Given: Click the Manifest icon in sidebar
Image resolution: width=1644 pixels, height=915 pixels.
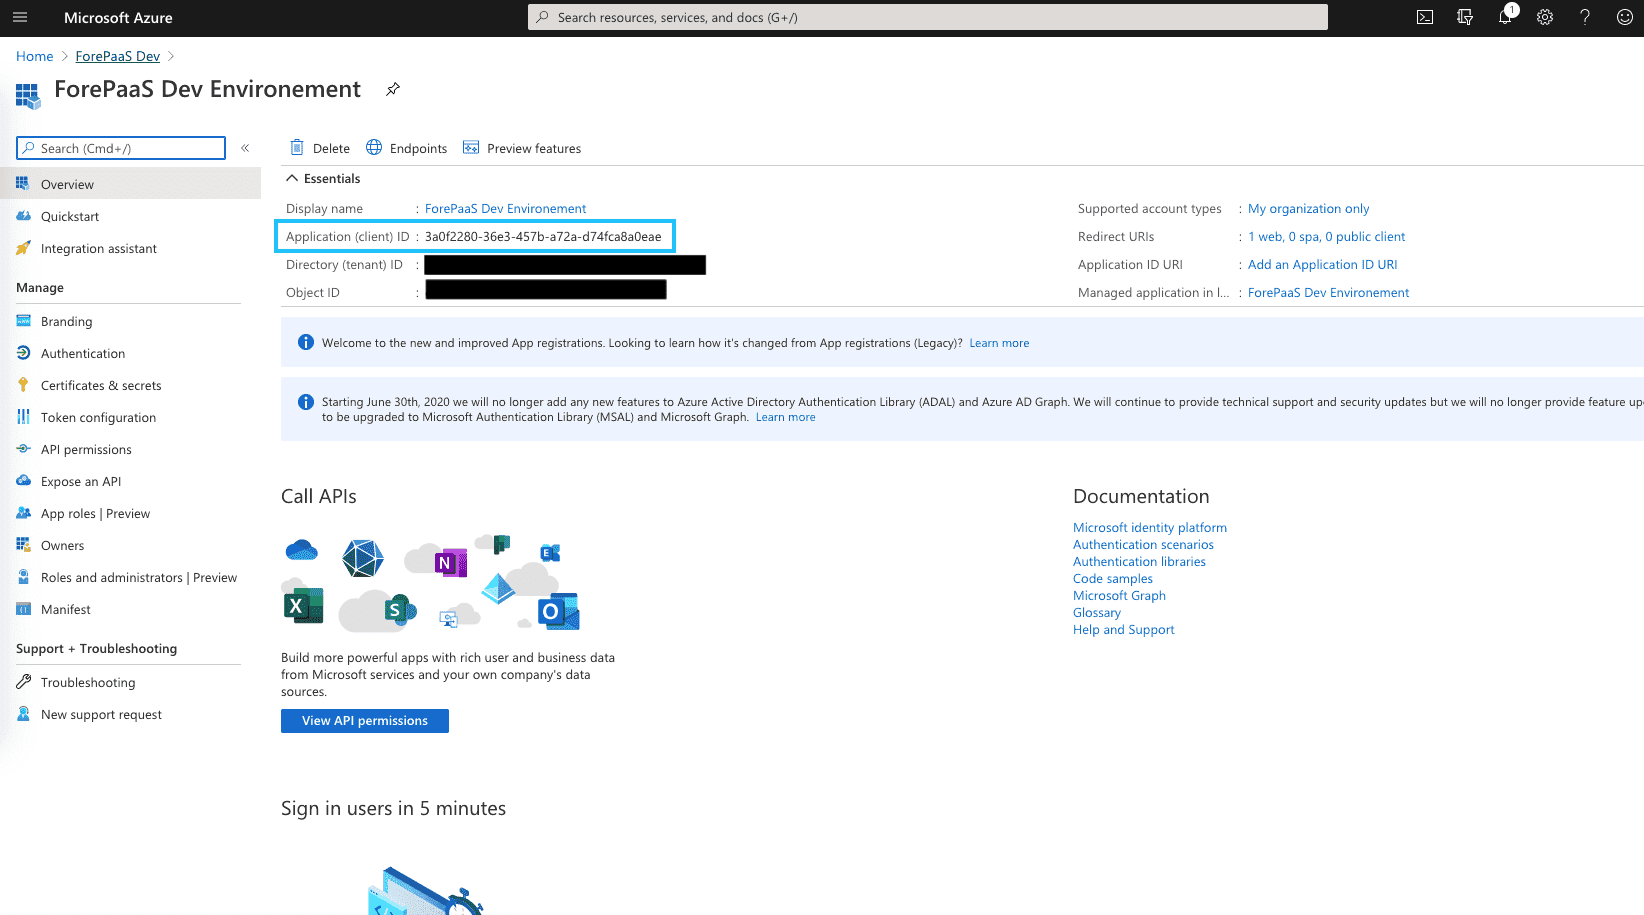Looking at the screenshot, I should pyautogui.click(x=24, y=609).
